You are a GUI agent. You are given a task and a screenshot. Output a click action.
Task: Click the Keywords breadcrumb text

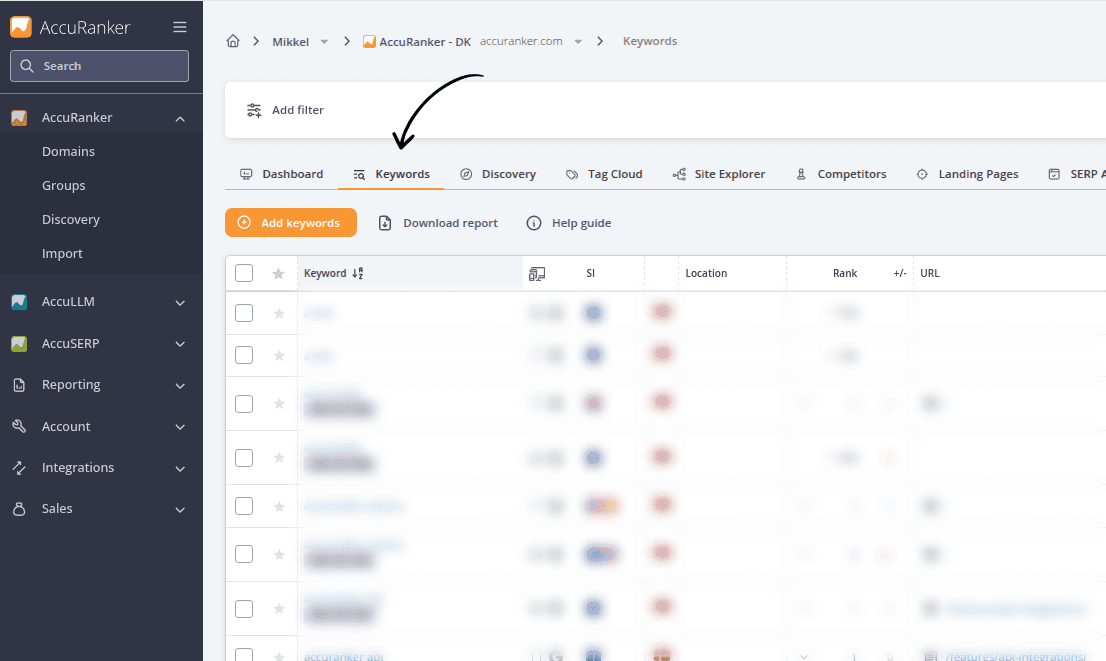650,41
